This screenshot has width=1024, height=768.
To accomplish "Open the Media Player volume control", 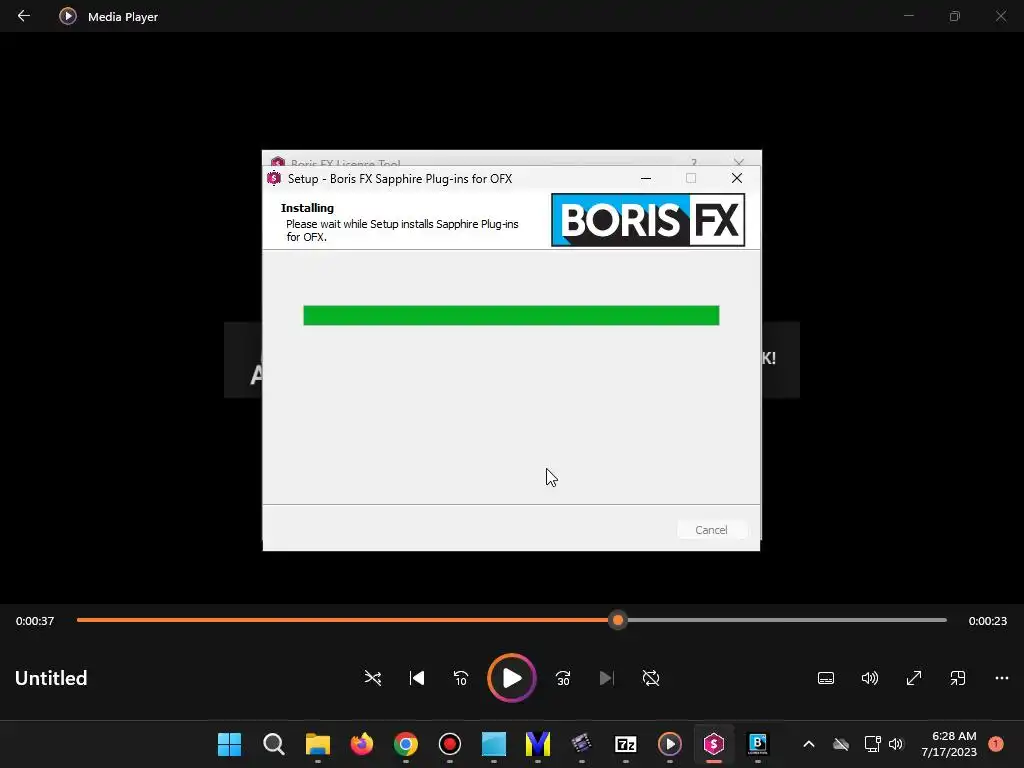I will [x=870, y=678].
